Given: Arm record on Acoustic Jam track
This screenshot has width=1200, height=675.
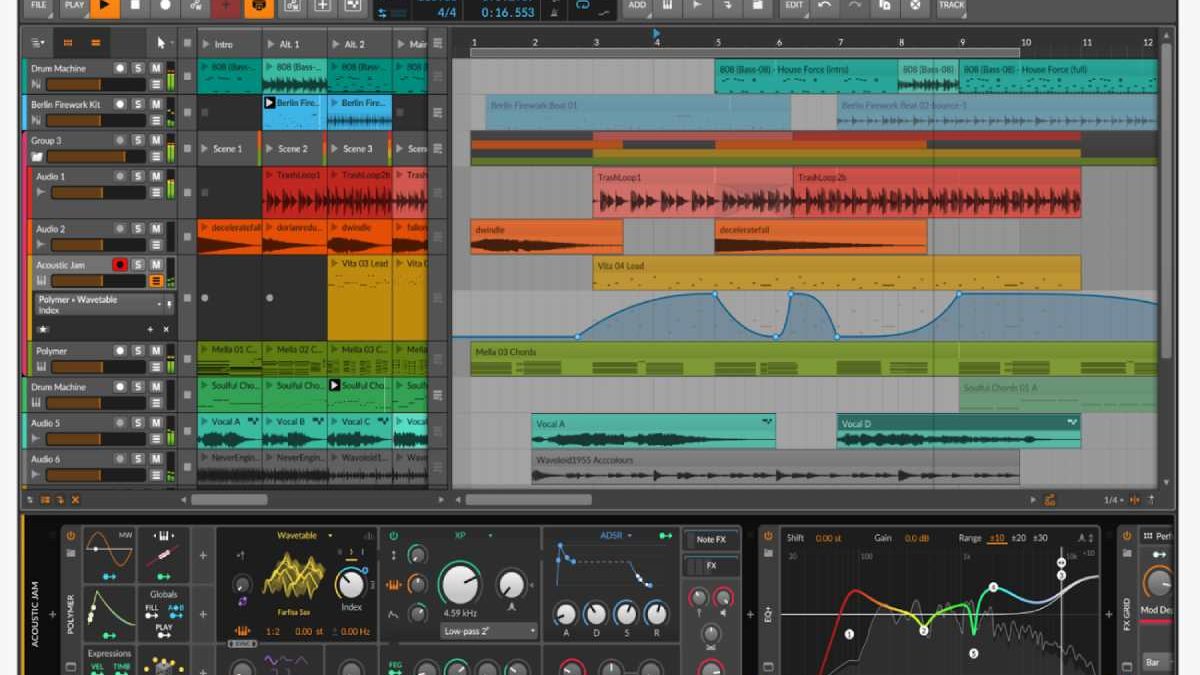Looking at the screenshot, I should (120, 265).
